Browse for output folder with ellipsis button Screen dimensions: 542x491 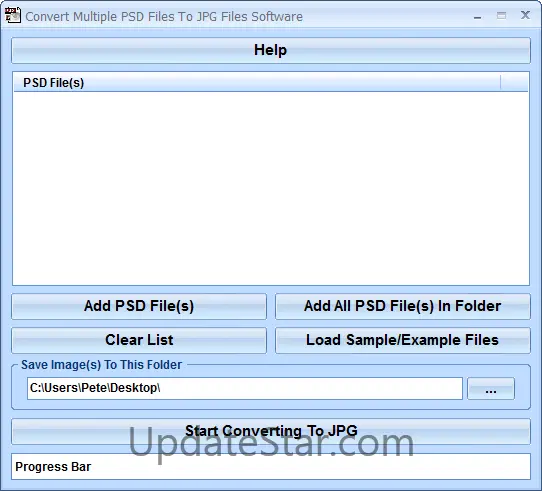tap(491, 388)
